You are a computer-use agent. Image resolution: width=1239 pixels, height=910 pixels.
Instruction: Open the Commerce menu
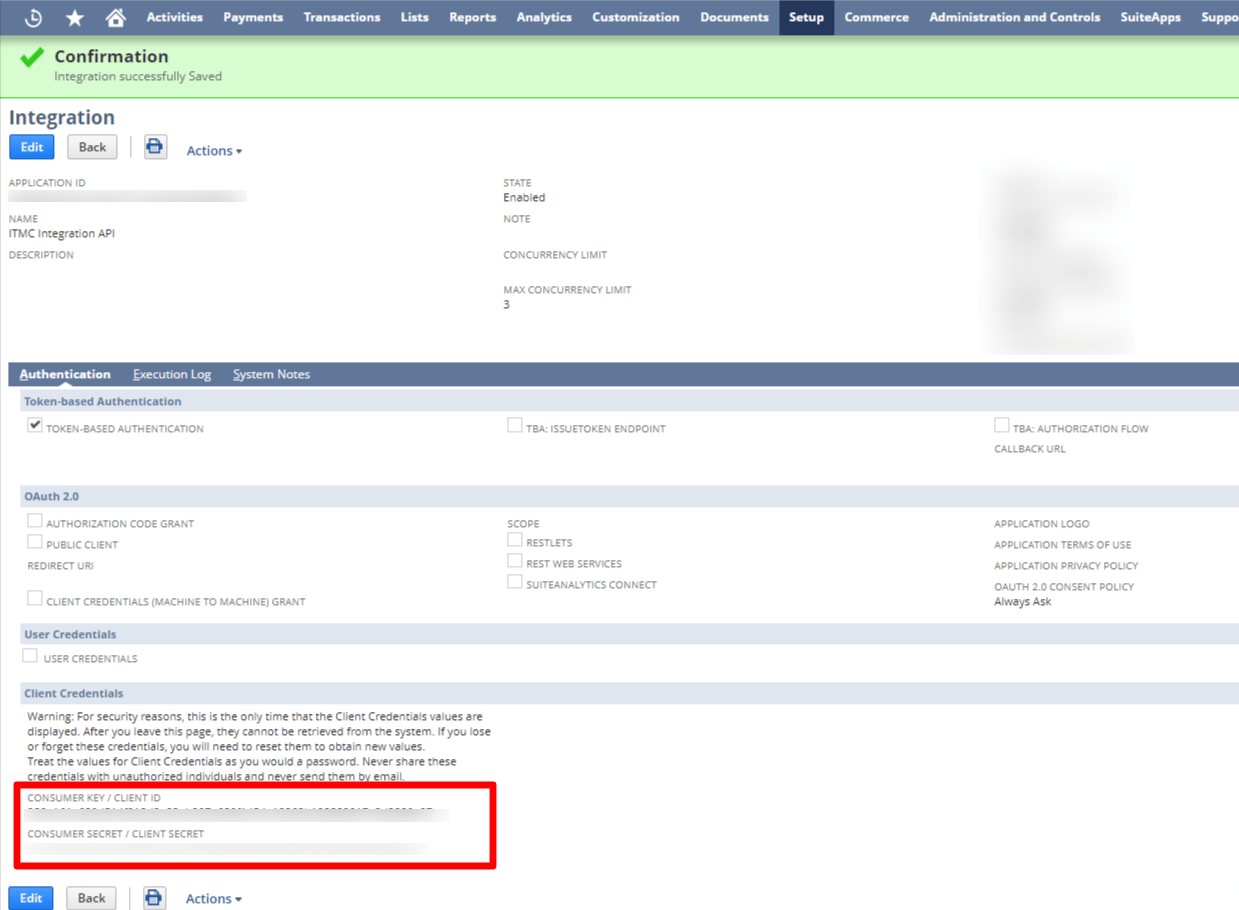pos(876,17)
